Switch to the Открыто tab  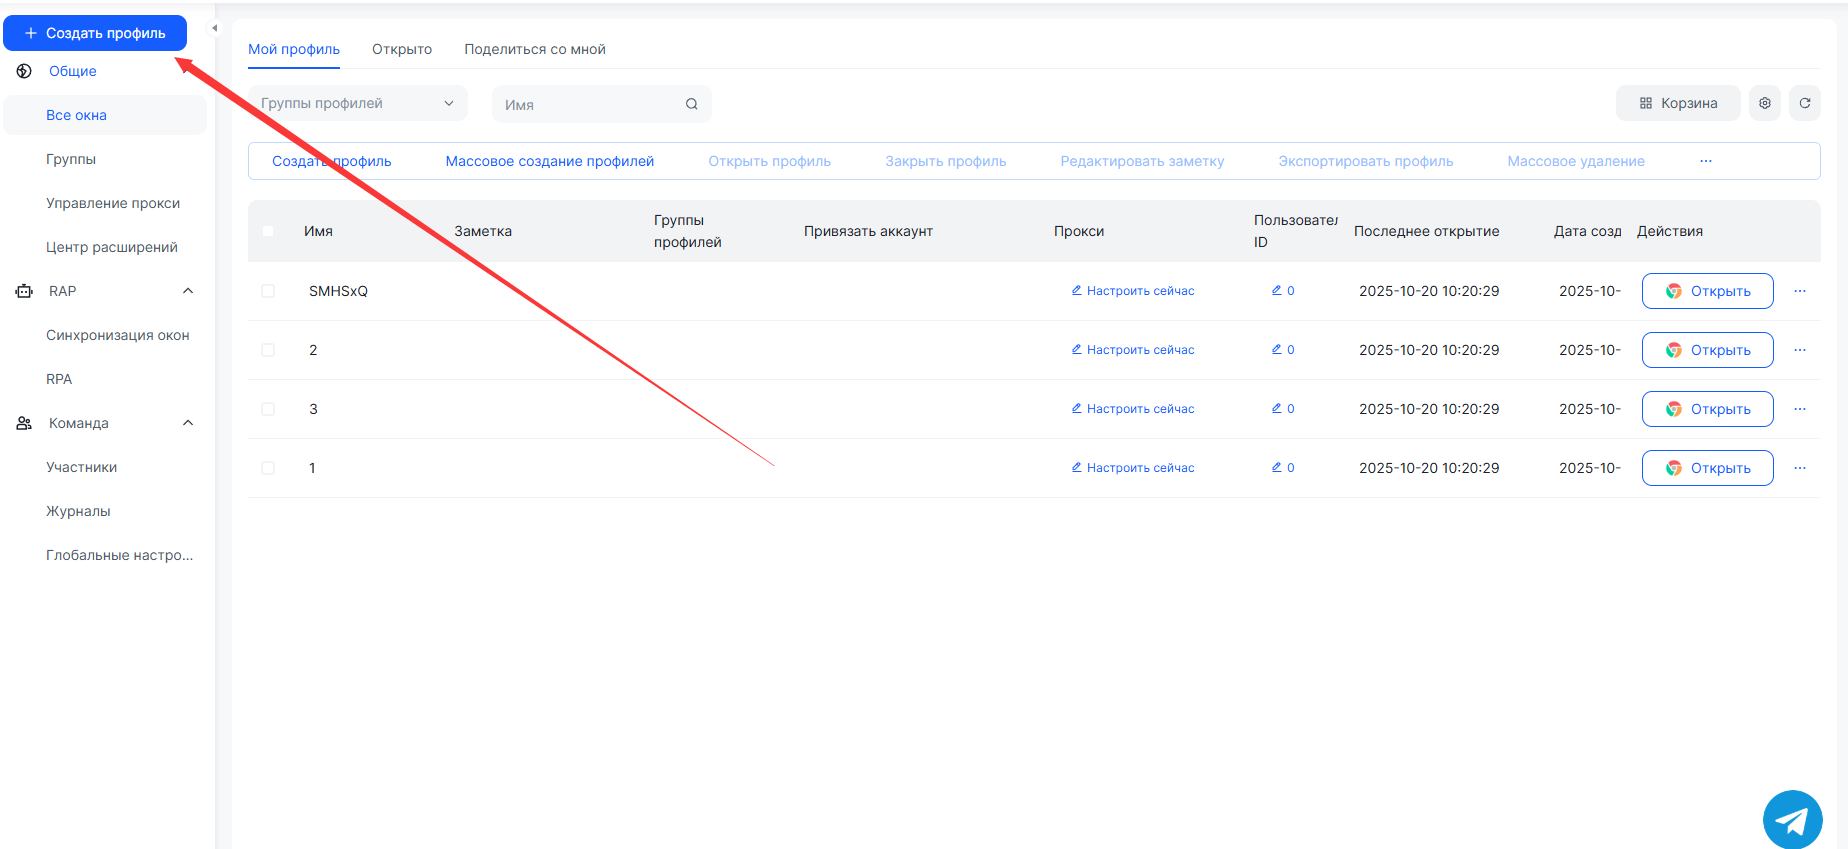pyautogui.click(x=402, y=49)
